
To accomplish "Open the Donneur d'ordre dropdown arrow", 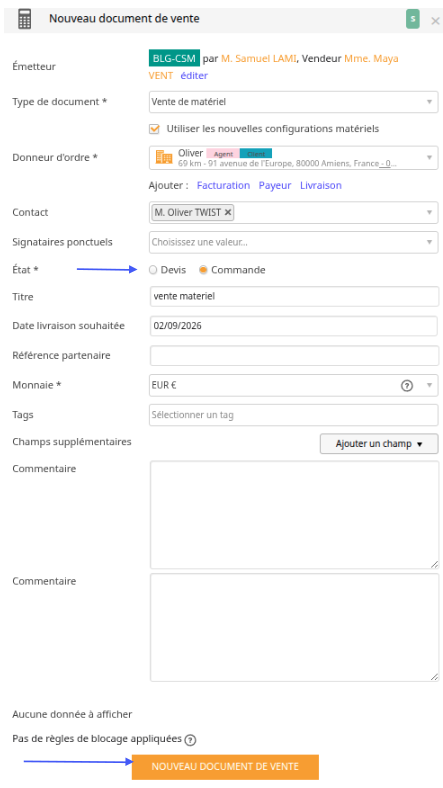I will pyautogui.click(x=429, y=158).
